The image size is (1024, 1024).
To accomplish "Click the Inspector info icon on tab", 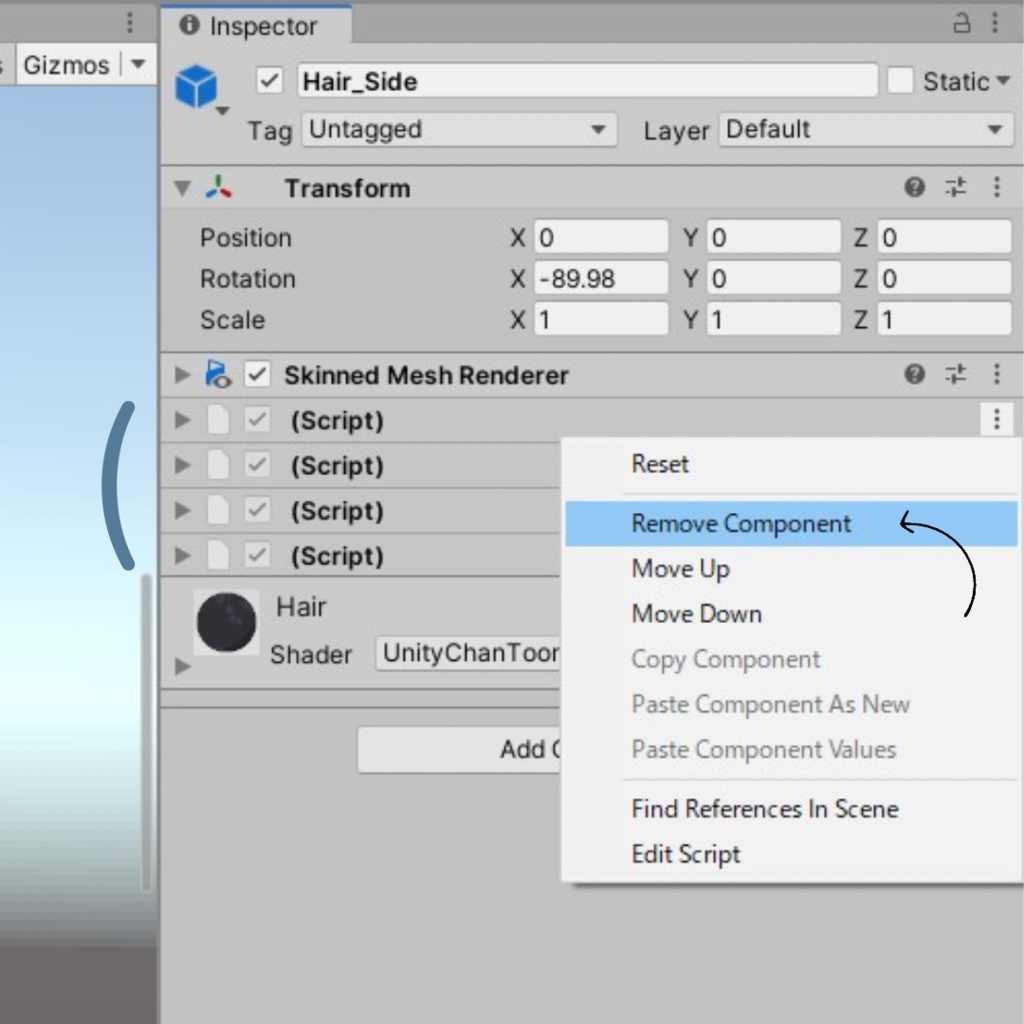I will tap(189, 25).
